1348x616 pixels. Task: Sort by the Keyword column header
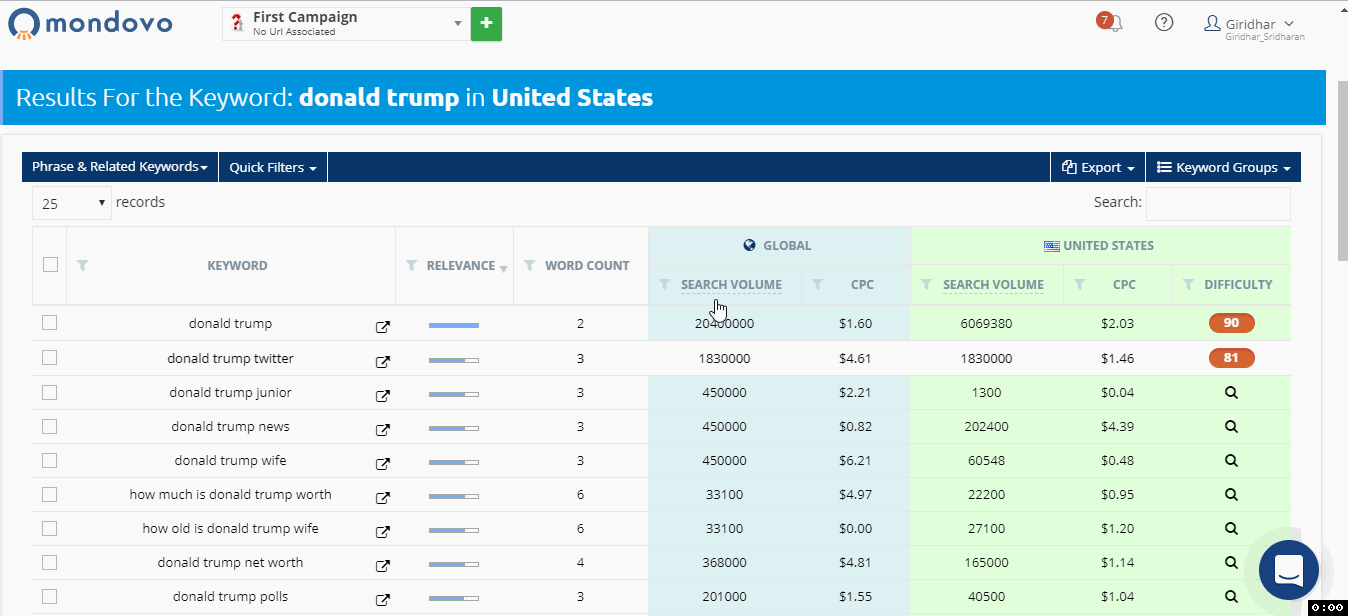click(x=237, y=265)
